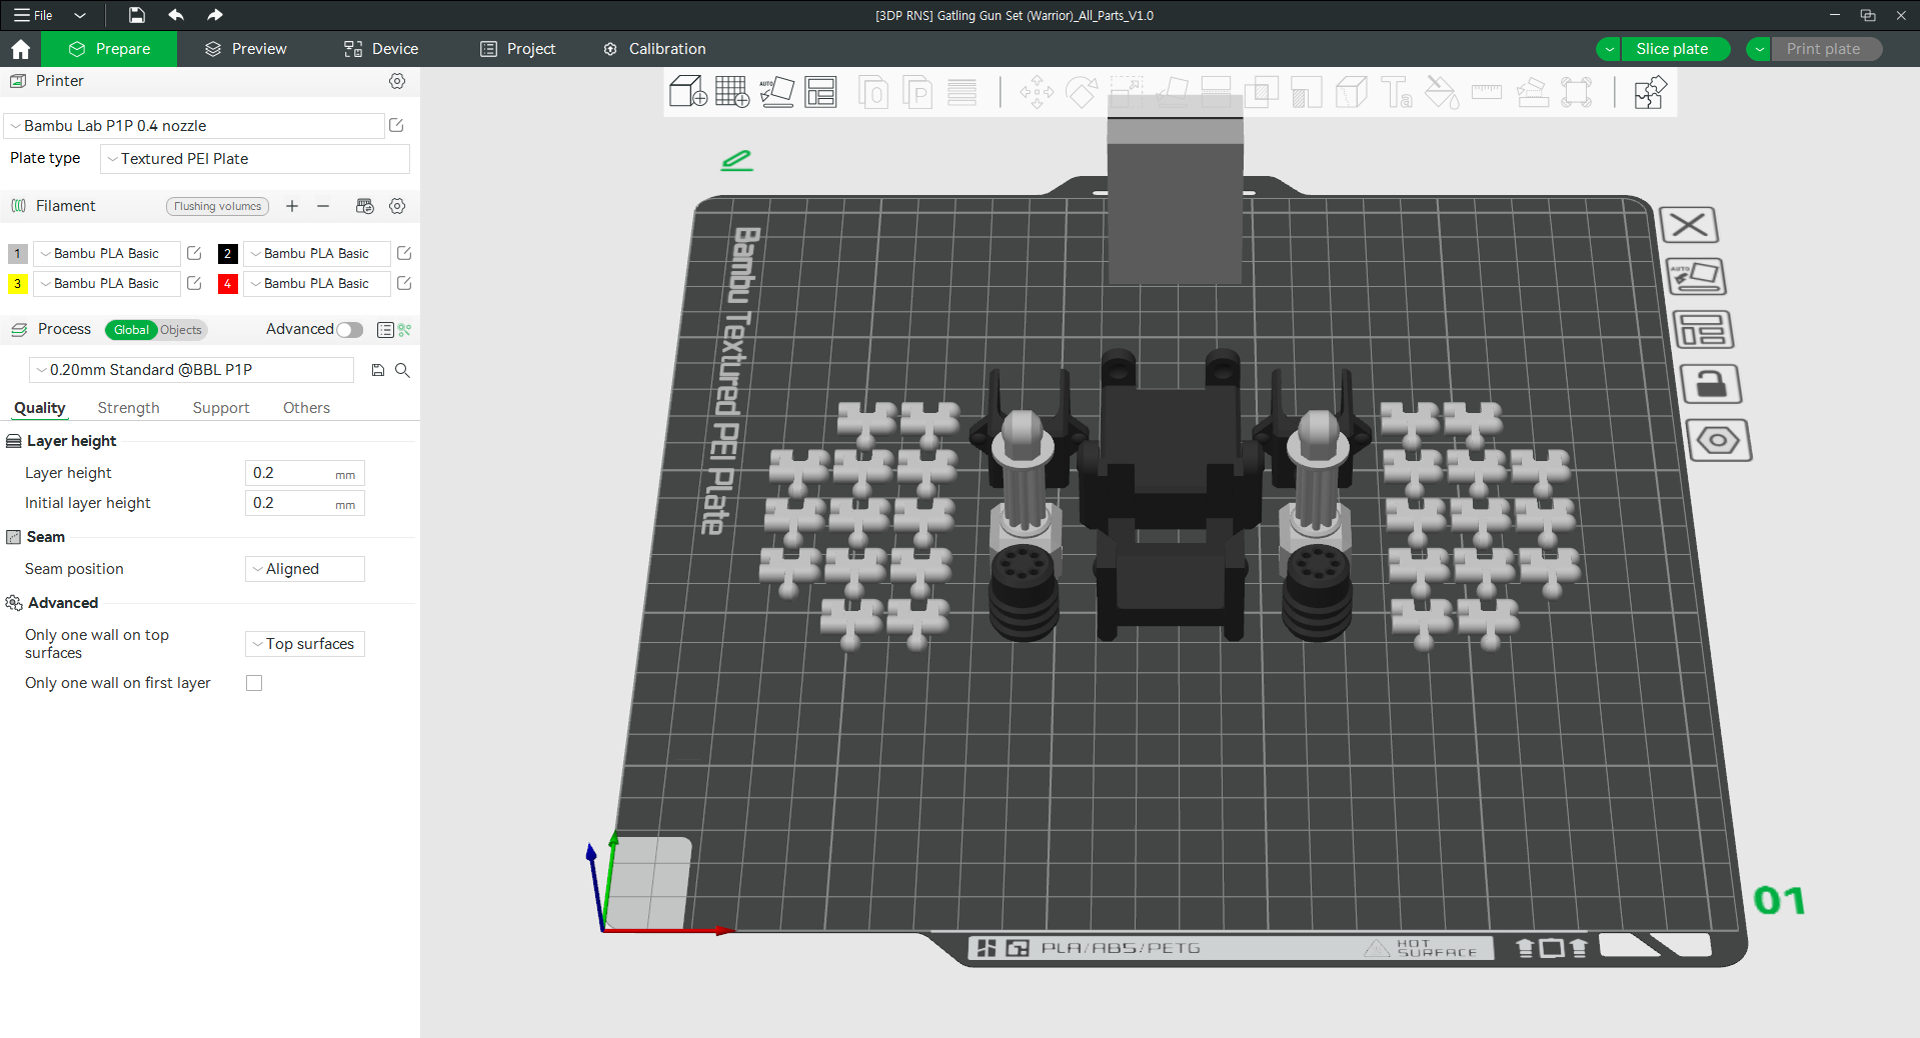Remove plate using the X icon
Image resolution: width=1920 pixels, height=1038 pixels.
(1689, 225)
